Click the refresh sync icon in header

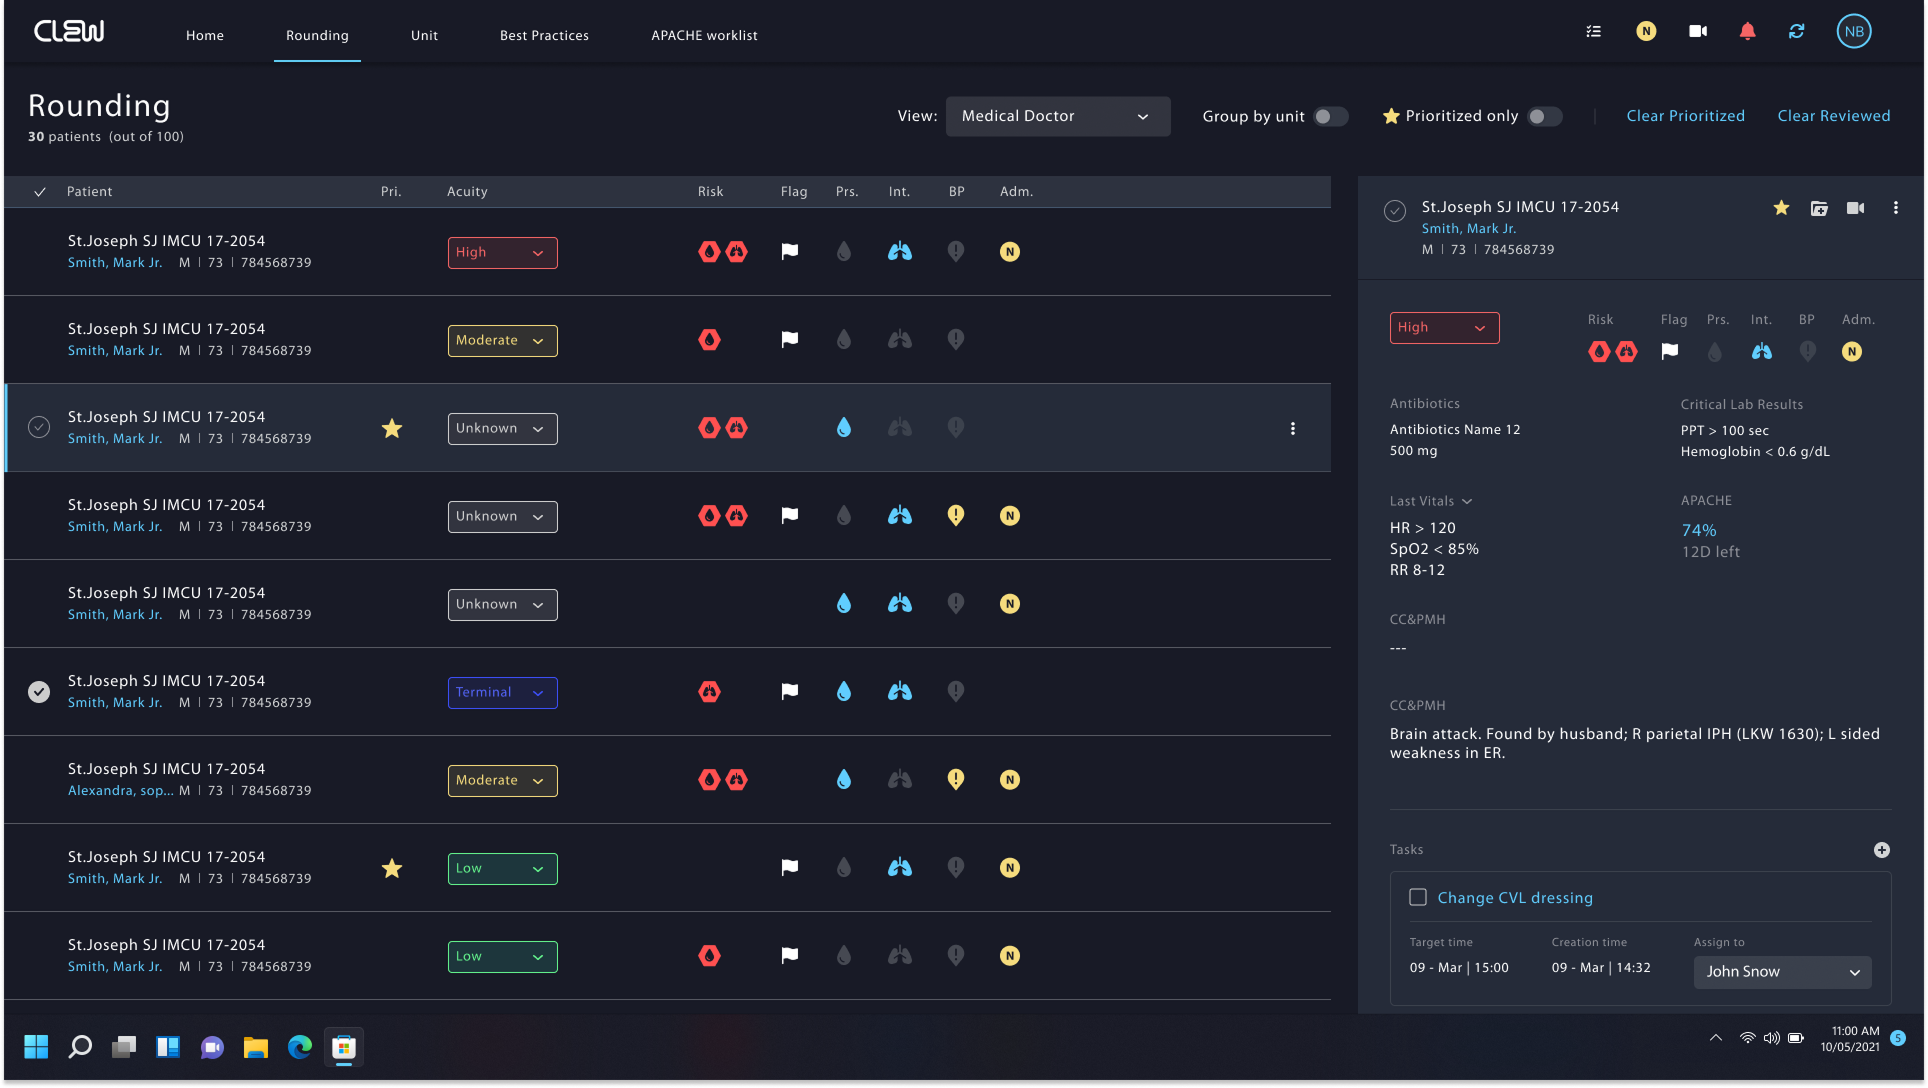point(1797,32)
